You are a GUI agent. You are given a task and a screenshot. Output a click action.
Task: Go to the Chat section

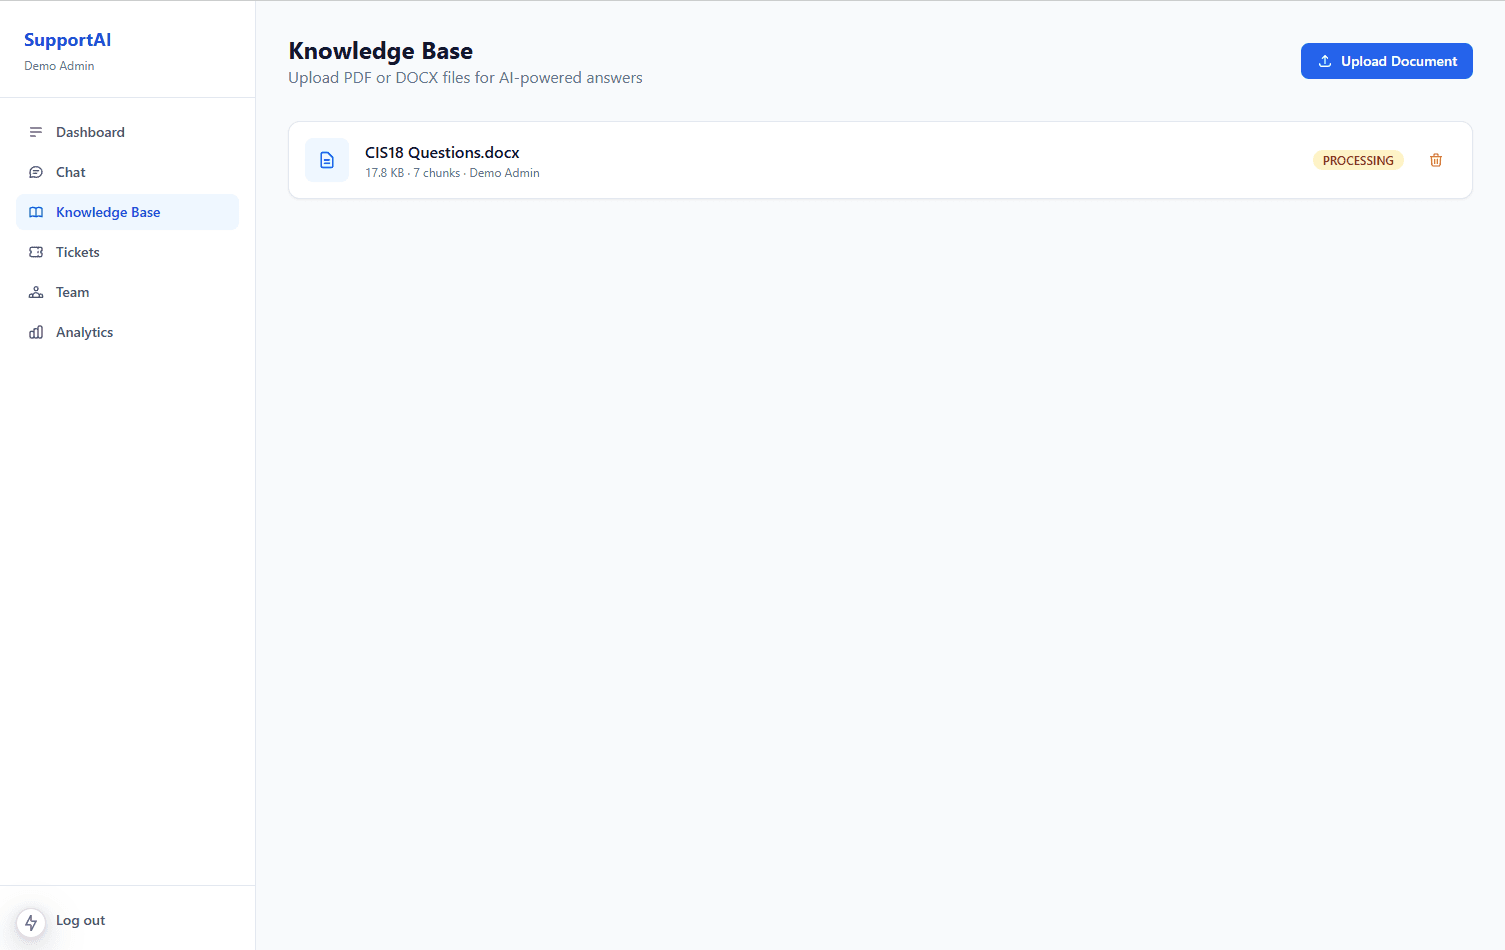(x=128, y=172)
